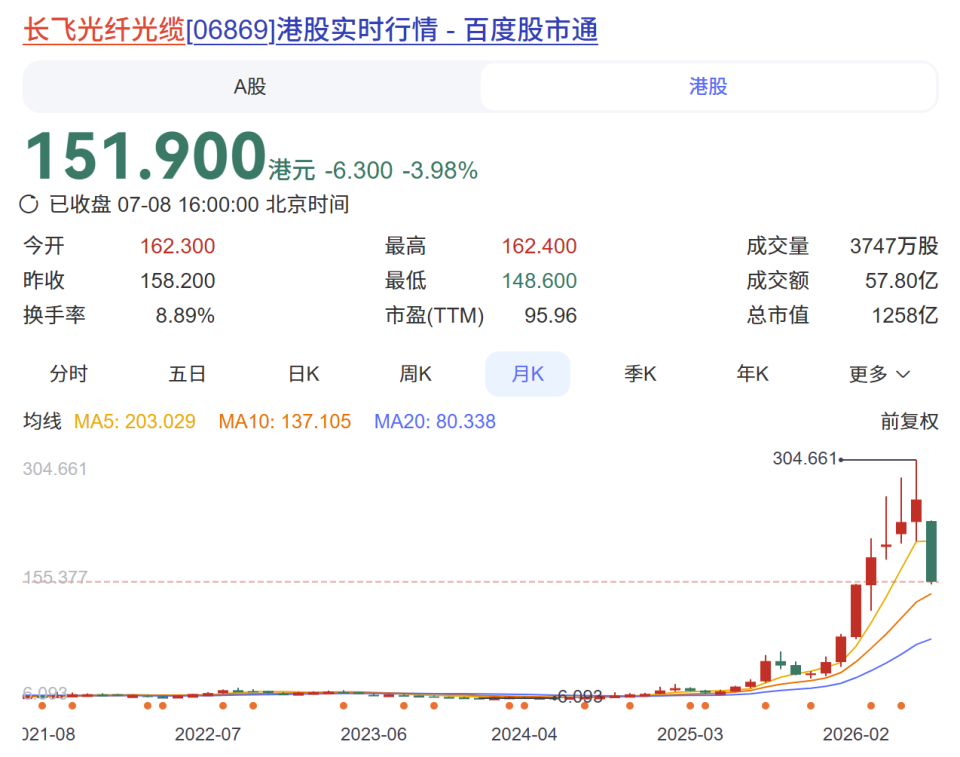This screenshot has width=960, height=757.
Task: Click the 昨收 value 158.200
Action: coord(178,281)
